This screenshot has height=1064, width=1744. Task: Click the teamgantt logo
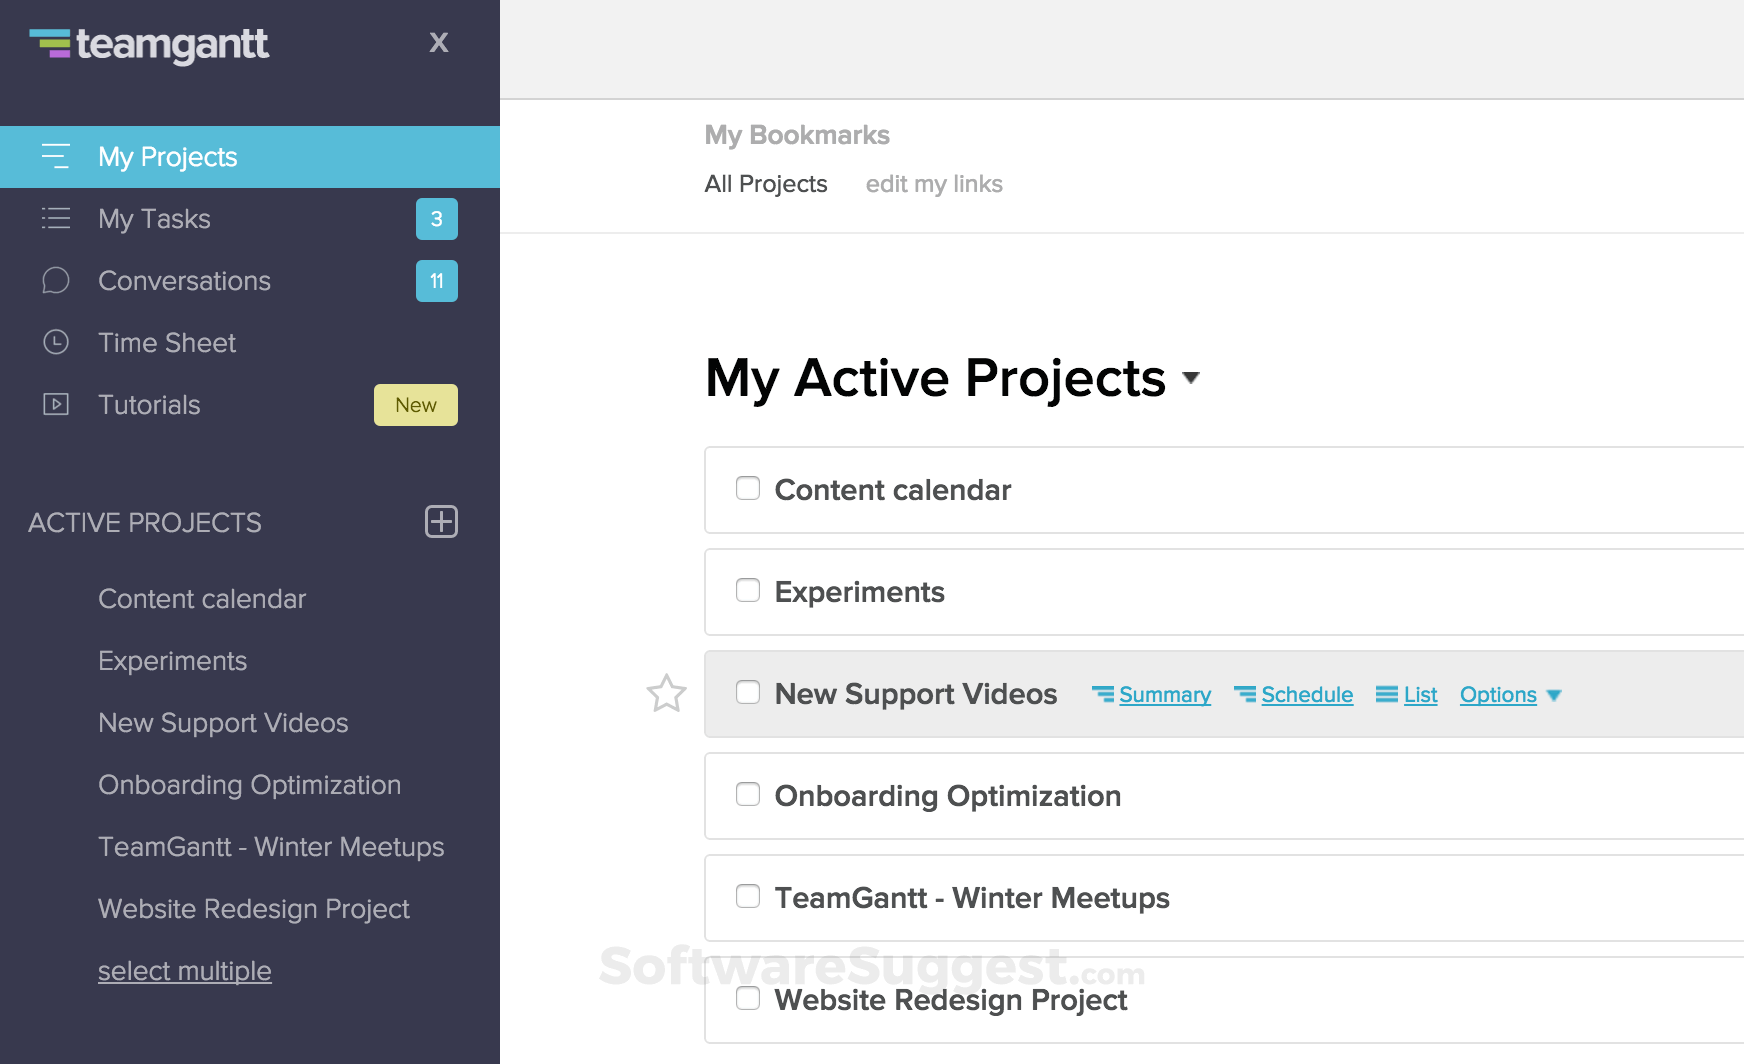point(148,44)
